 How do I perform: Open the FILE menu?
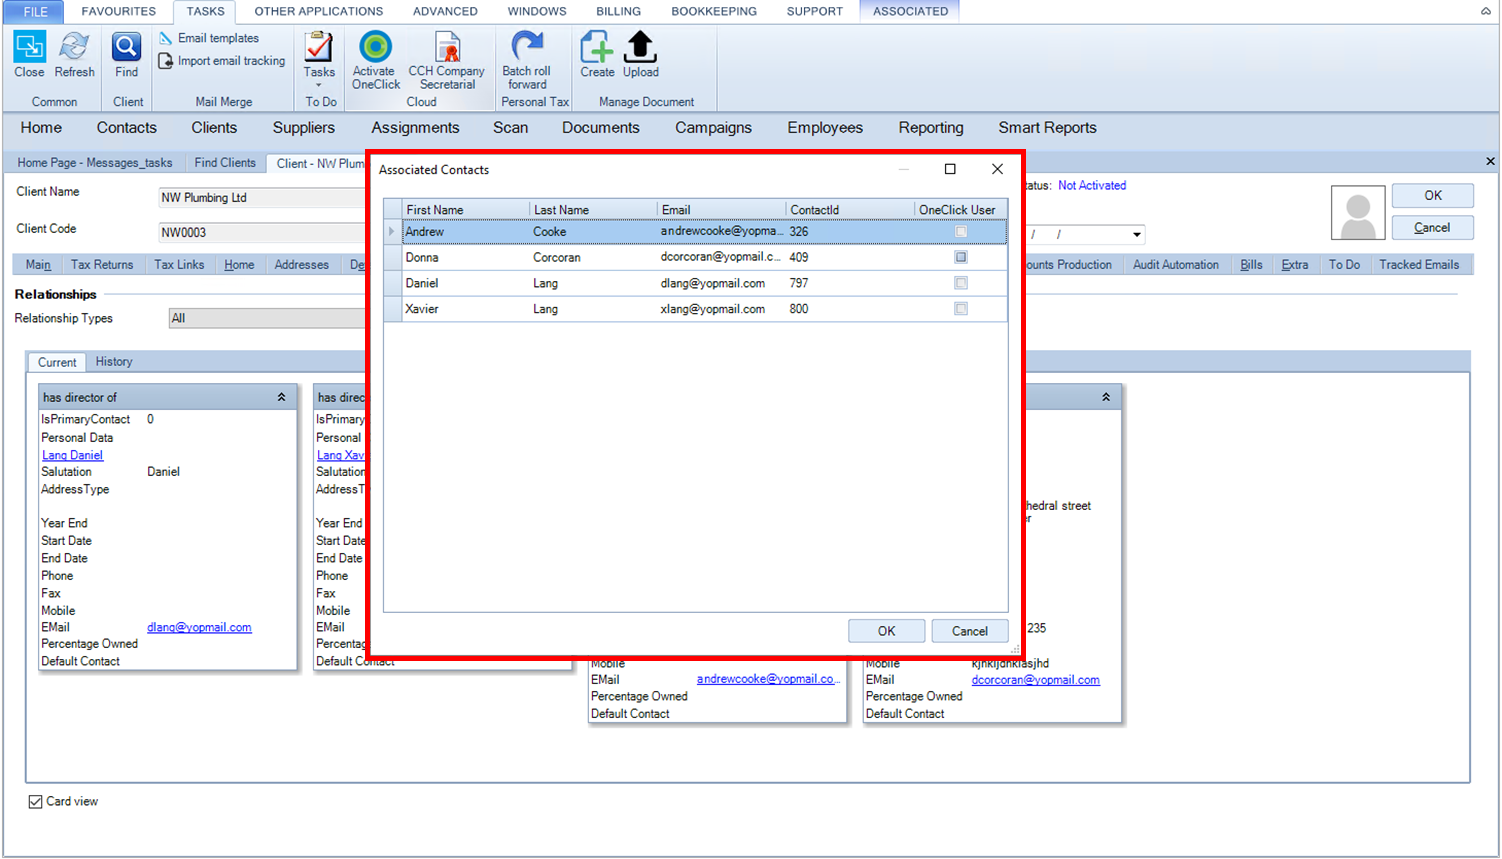[35, 11]
